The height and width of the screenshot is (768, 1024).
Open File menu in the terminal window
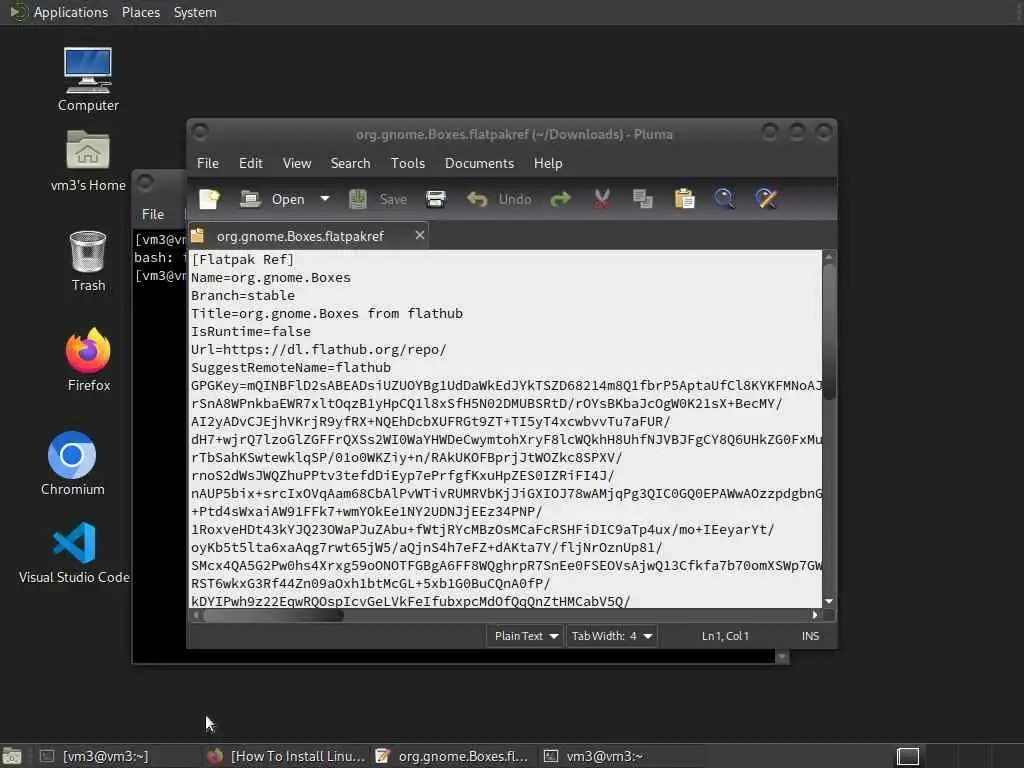[x=153, y=214]
